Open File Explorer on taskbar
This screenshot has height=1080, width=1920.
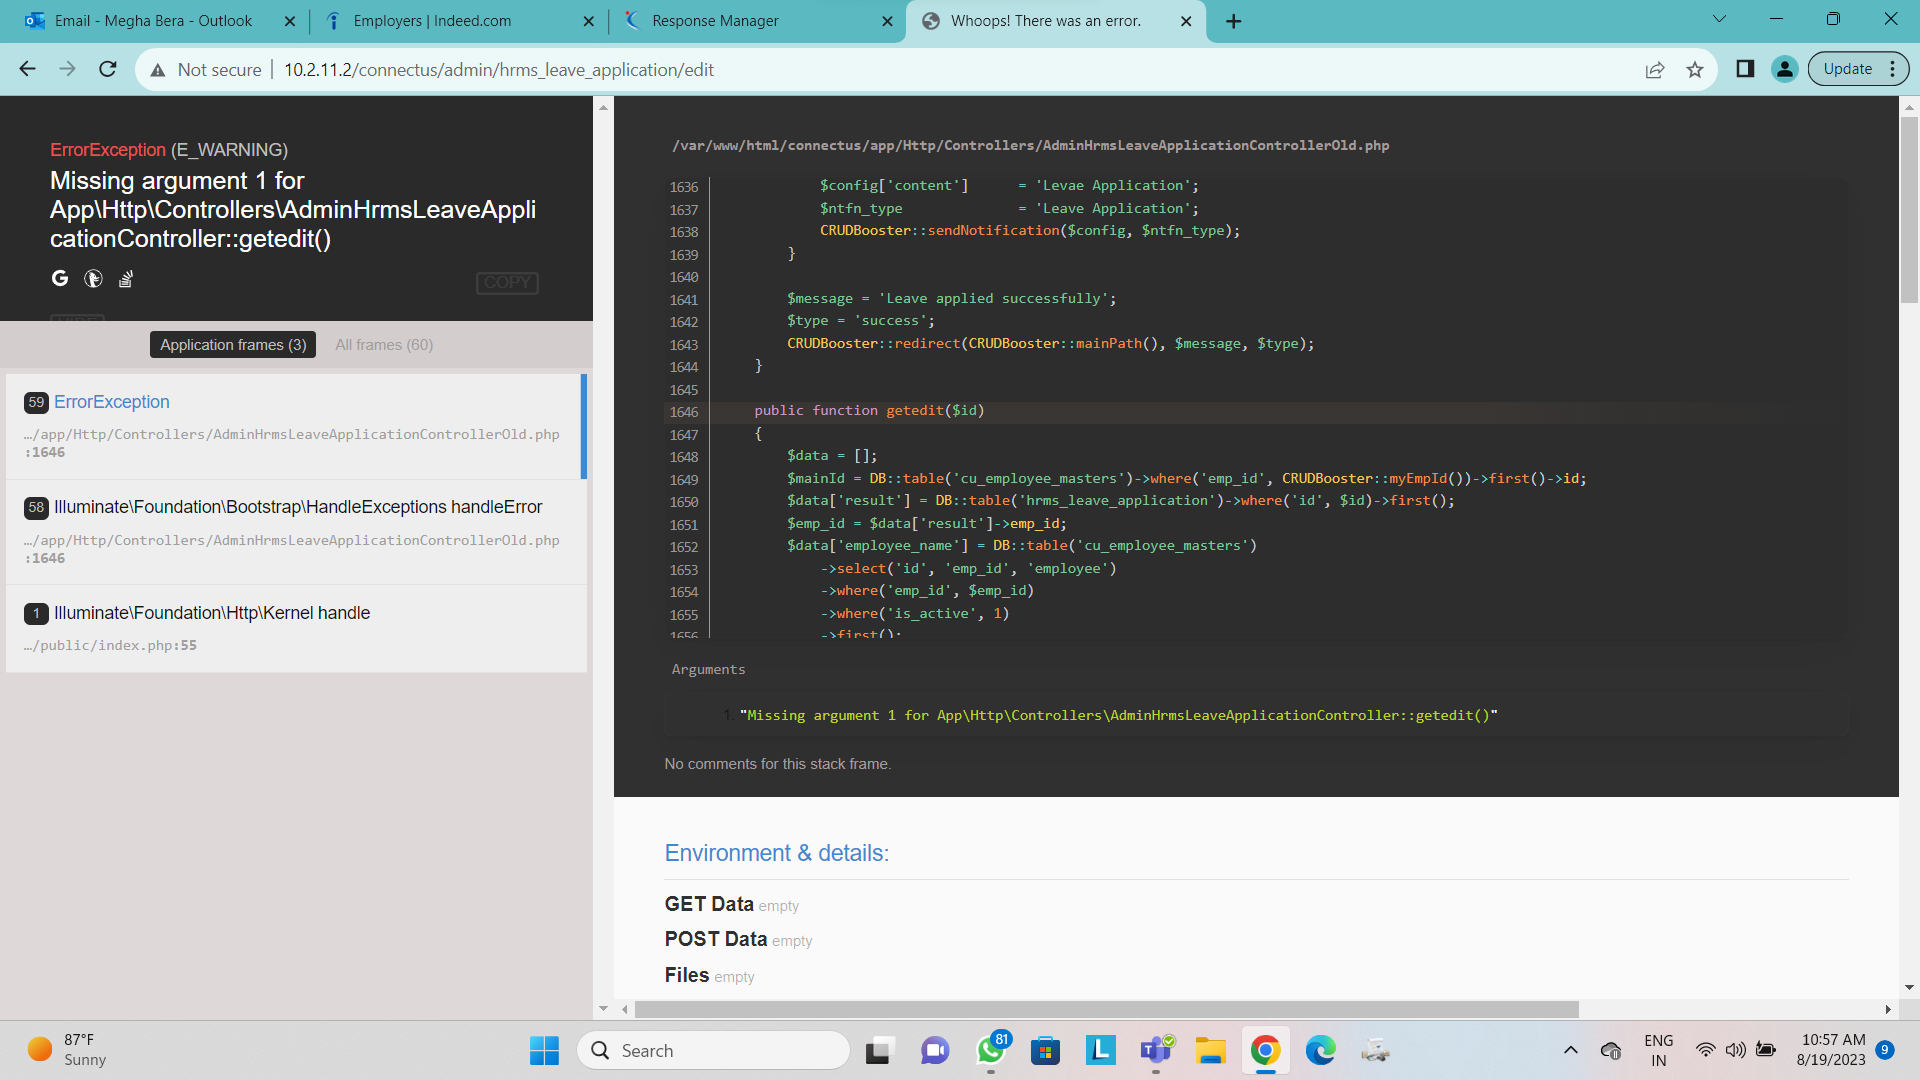pos(1210,1050)
